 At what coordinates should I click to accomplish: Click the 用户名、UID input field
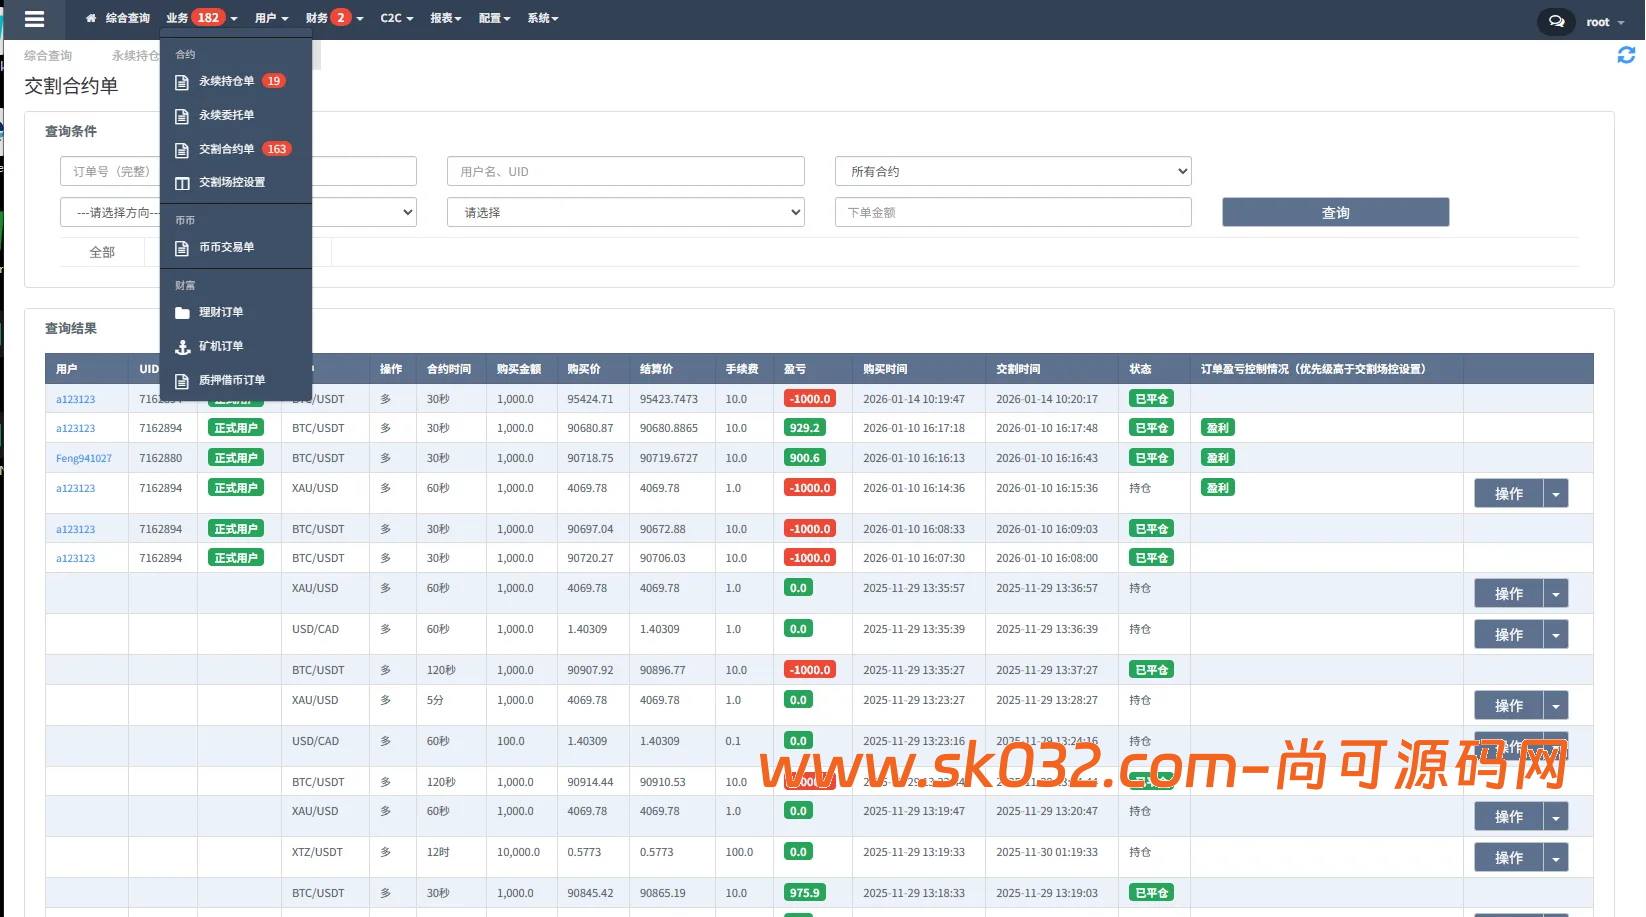click(625, 171)
